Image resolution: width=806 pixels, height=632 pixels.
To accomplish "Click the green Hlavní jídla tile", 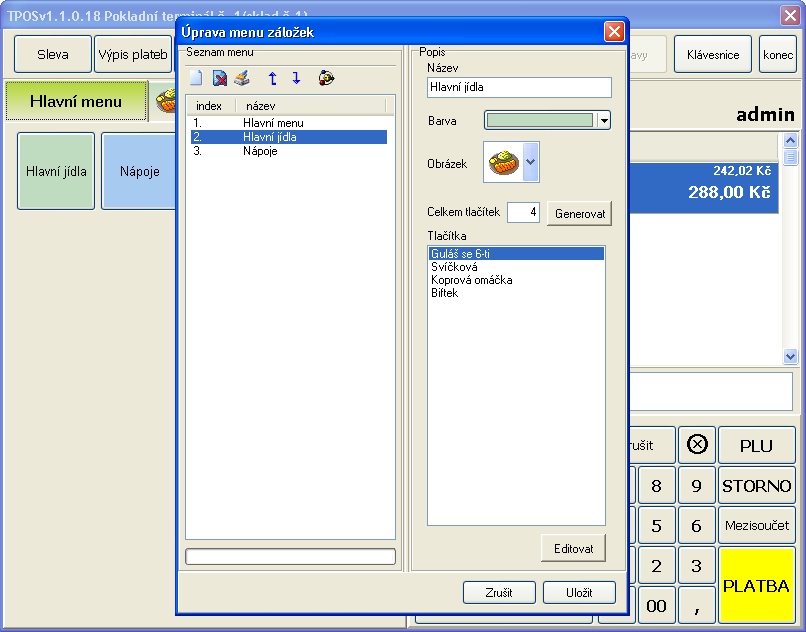I will click(56, 171).
